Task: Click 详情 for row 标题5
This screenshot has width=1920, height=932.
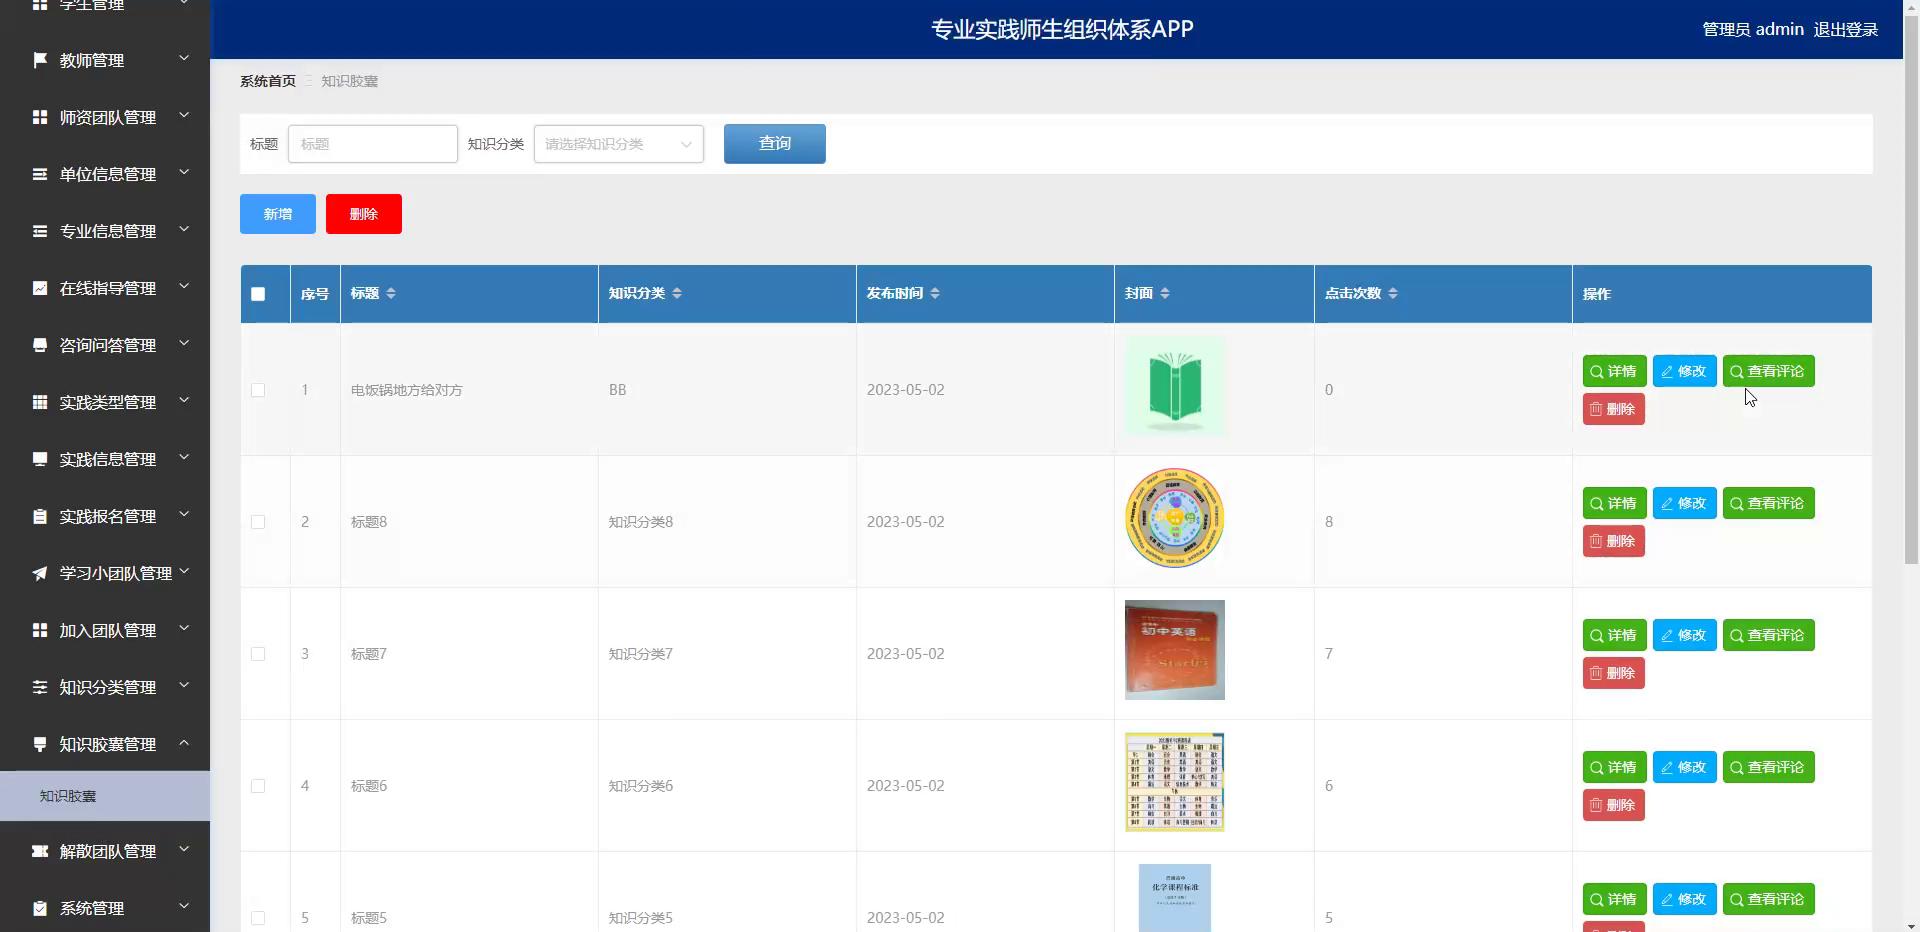Action: [x=1614, y=899]
